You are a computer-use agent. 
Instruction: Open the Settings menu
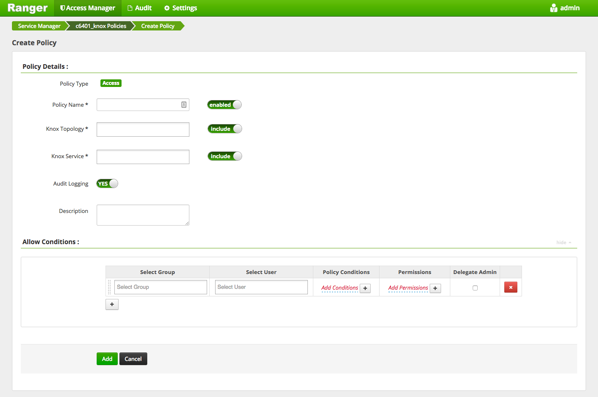coord(180,8)
